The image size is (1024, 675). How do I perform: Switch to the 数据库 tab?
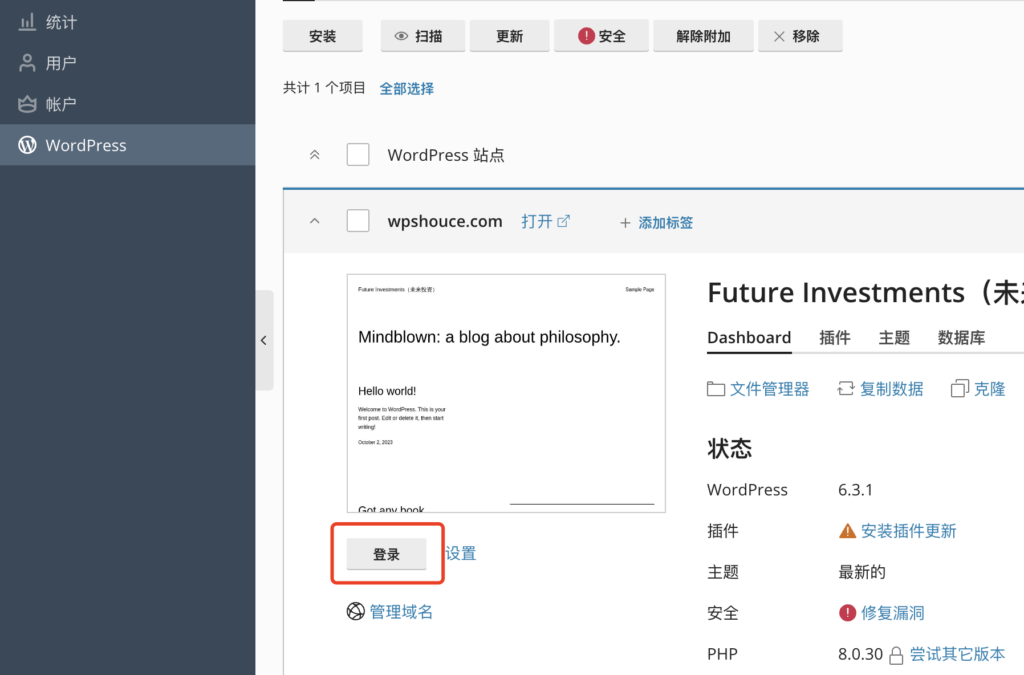(961, 338)
